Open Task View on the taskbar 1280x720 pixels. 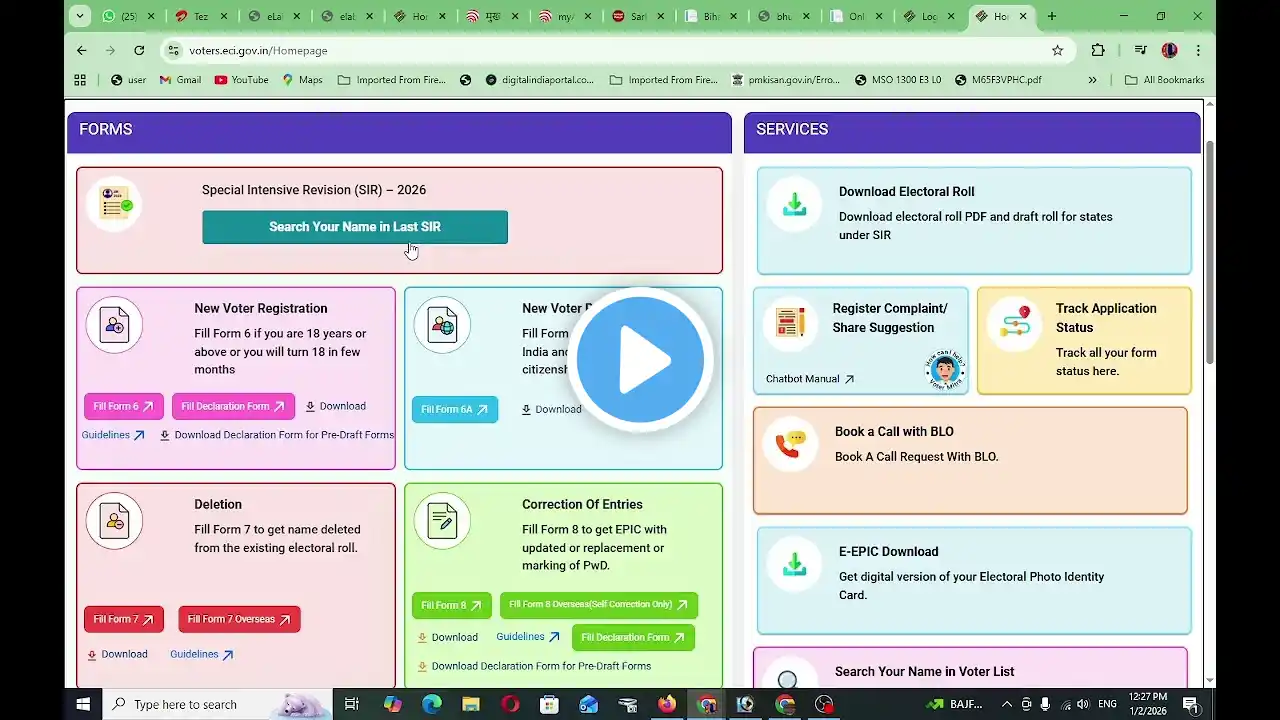click(352, 704)
